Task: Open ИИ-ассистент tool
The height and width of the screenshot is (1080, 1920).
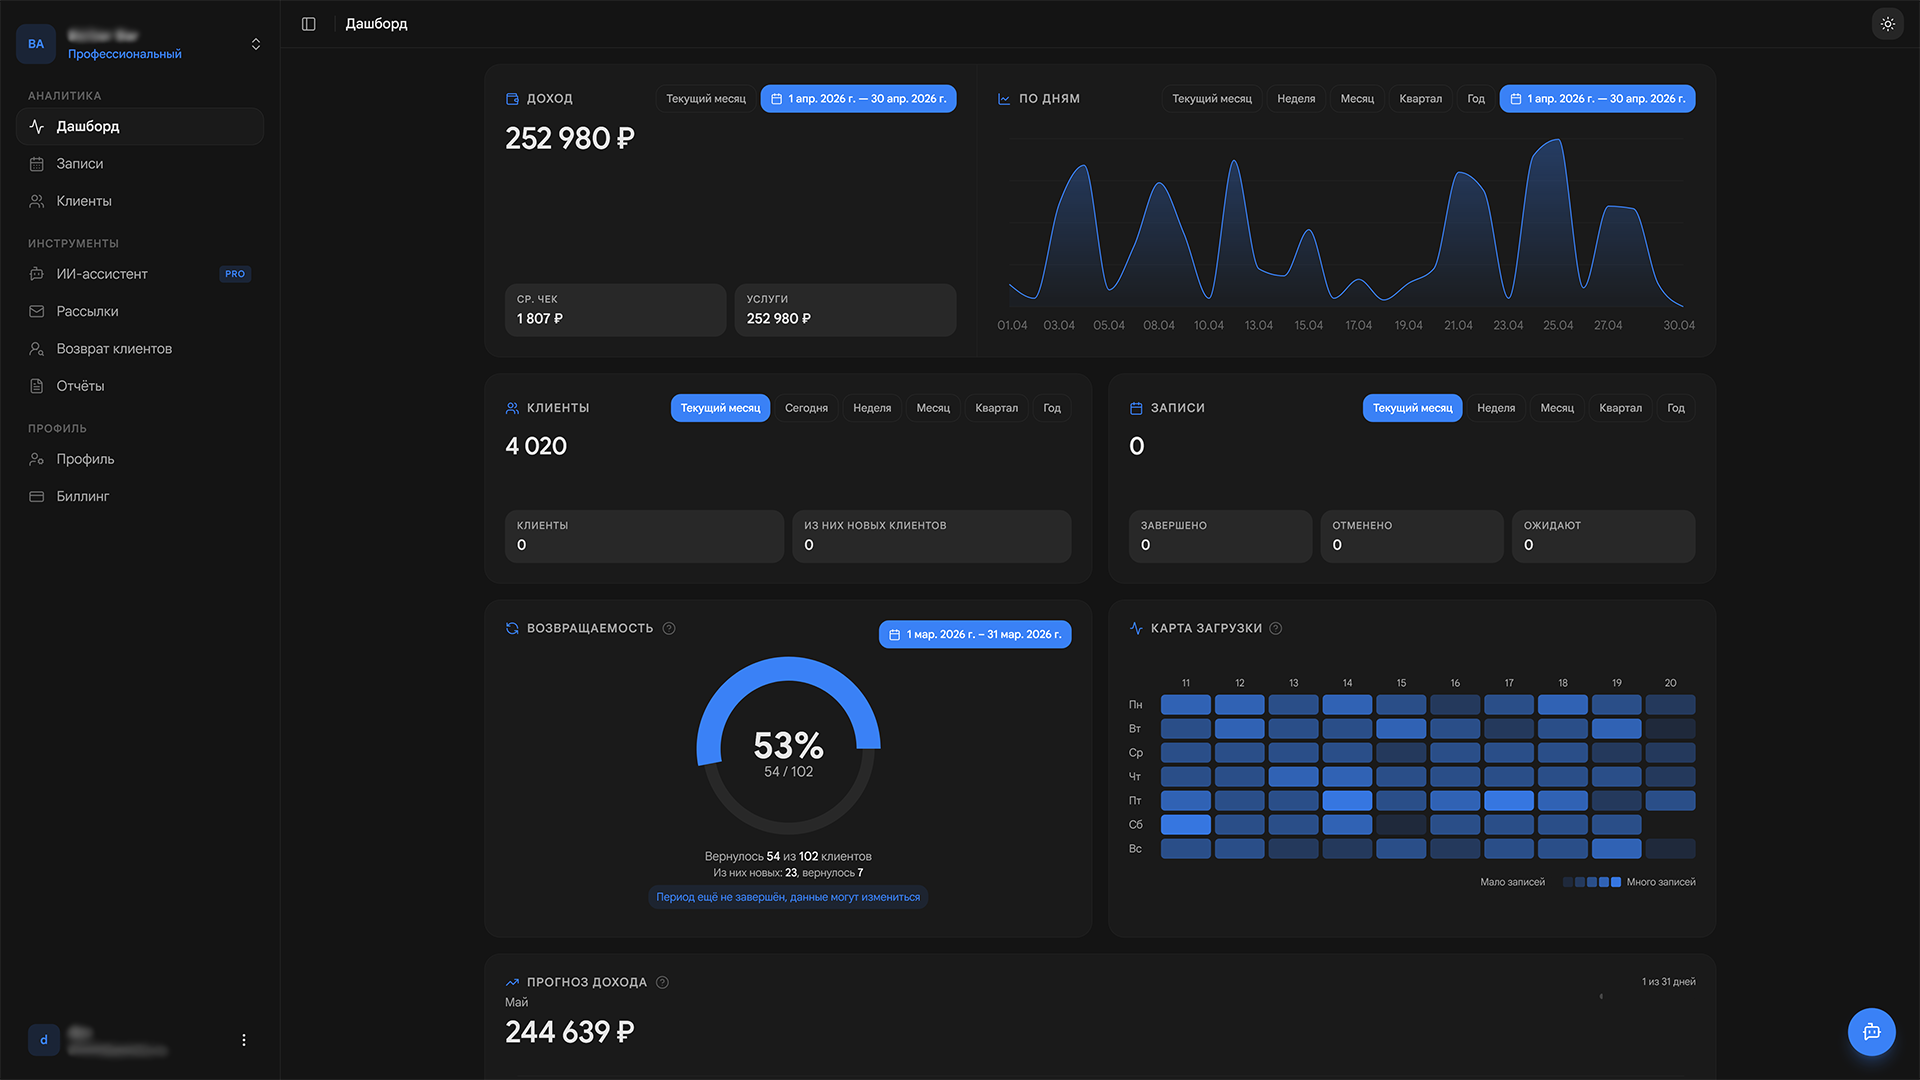Action: 140,274
